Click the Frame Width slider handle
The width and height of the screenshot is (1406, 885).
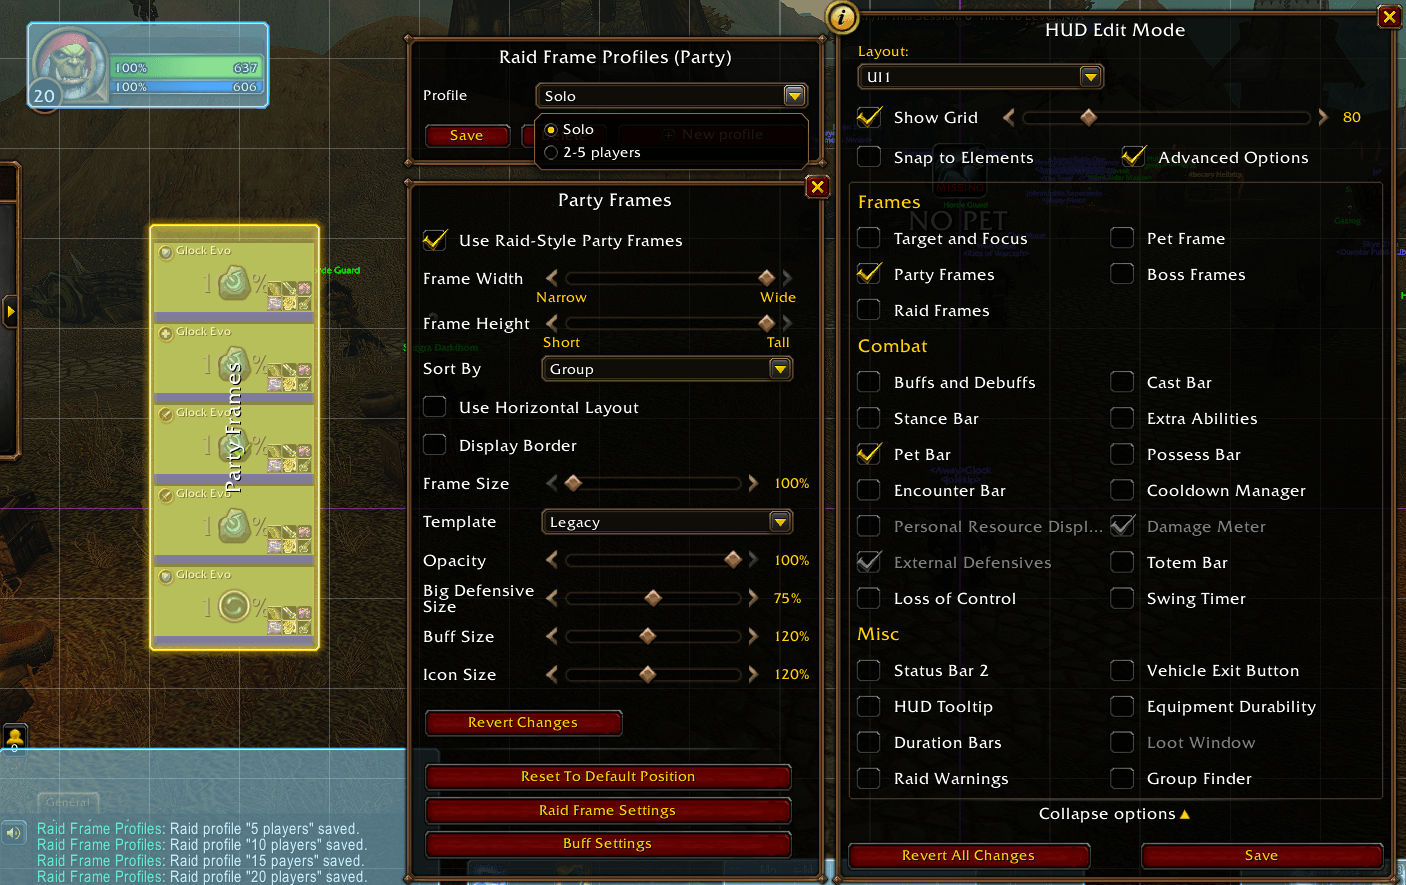[x=767, y=278]
